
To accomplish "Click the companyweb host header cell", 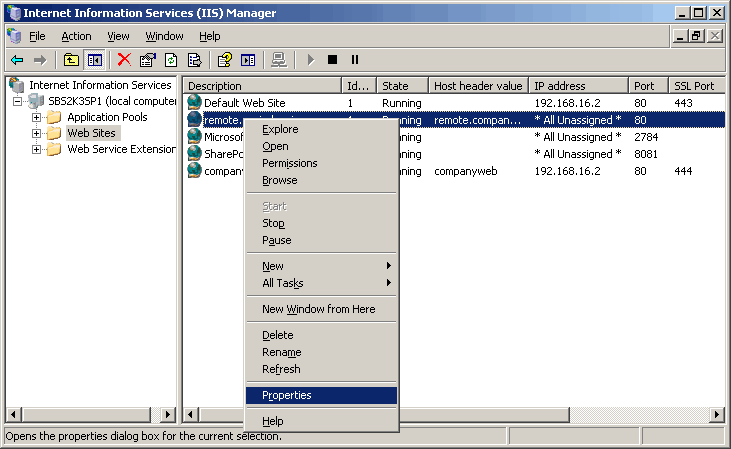I will (466, 171).
